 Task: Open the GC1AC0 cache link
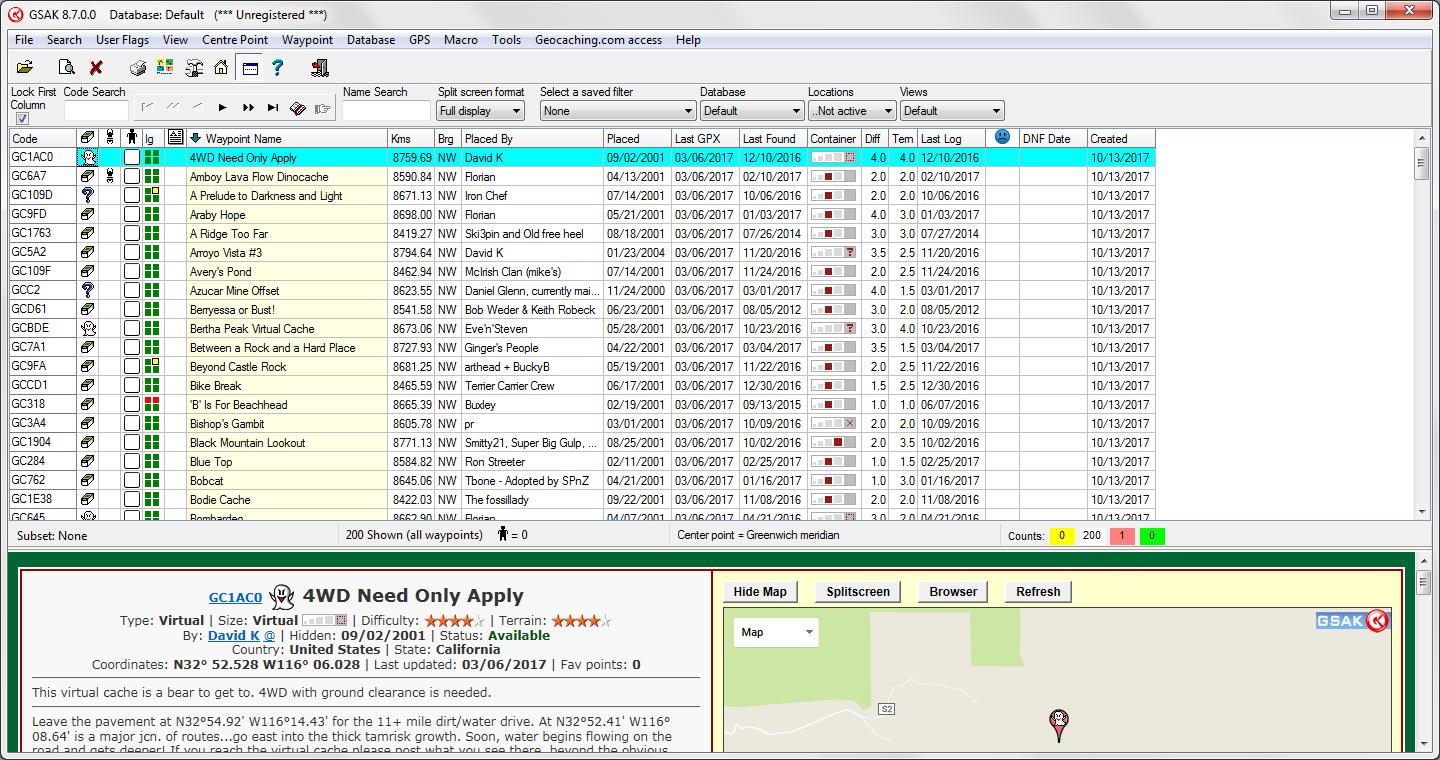click(x=235, y=597)
